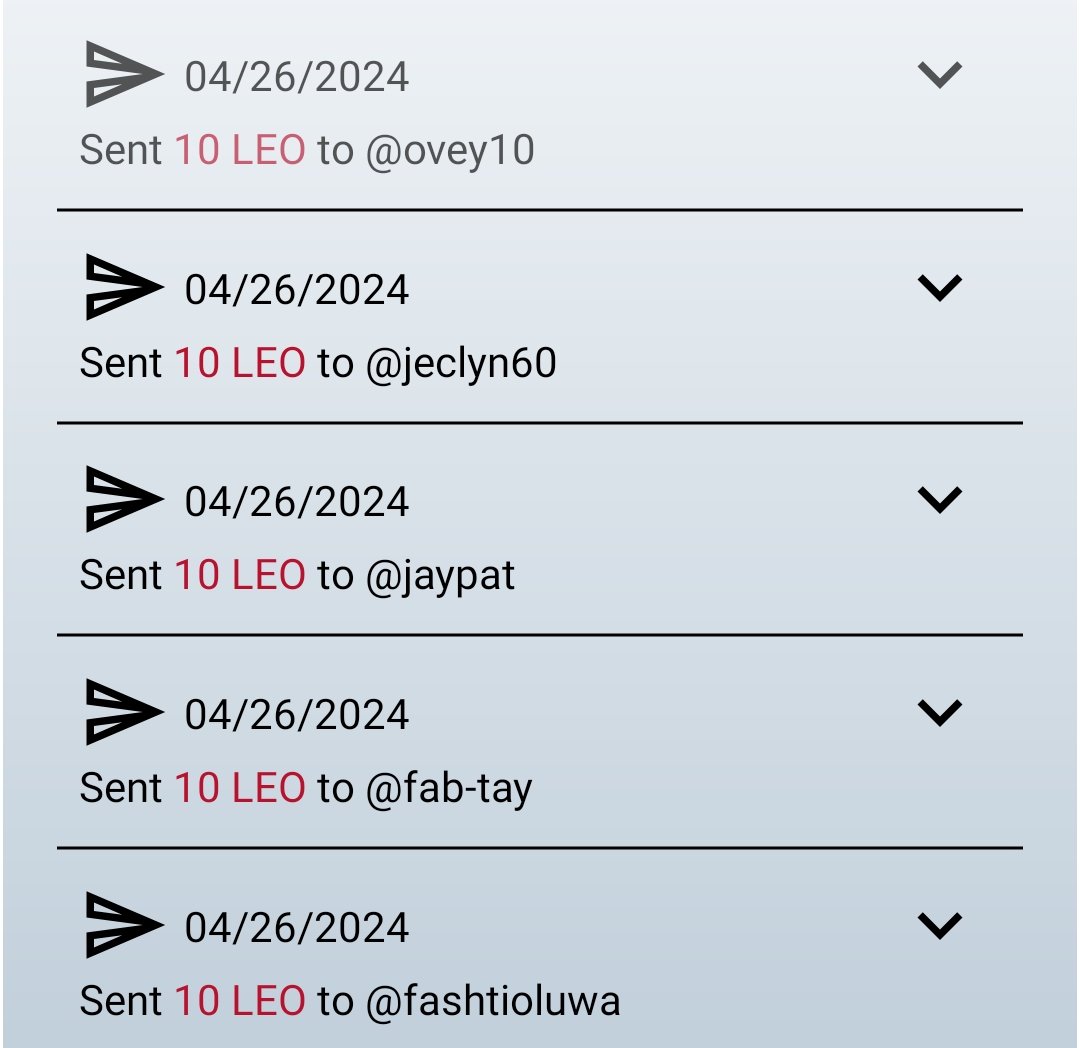Click the send icon beside the jeclyn60 transfer
This screenshot has width=1080, height=1048.
click(x=125, y=287)
